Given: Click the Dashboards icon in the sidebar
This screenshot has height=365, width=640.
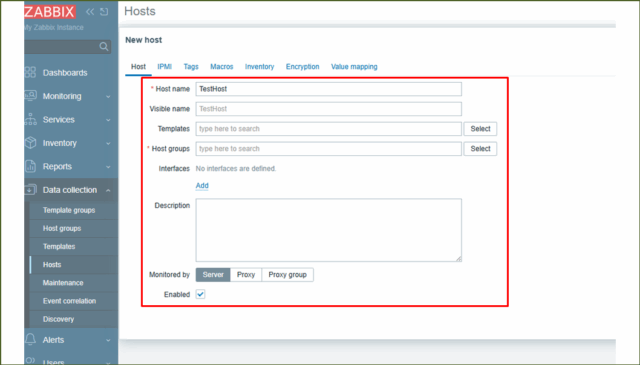Looking at the screenshot, I should pyautogui.click(x=30, y=72).
